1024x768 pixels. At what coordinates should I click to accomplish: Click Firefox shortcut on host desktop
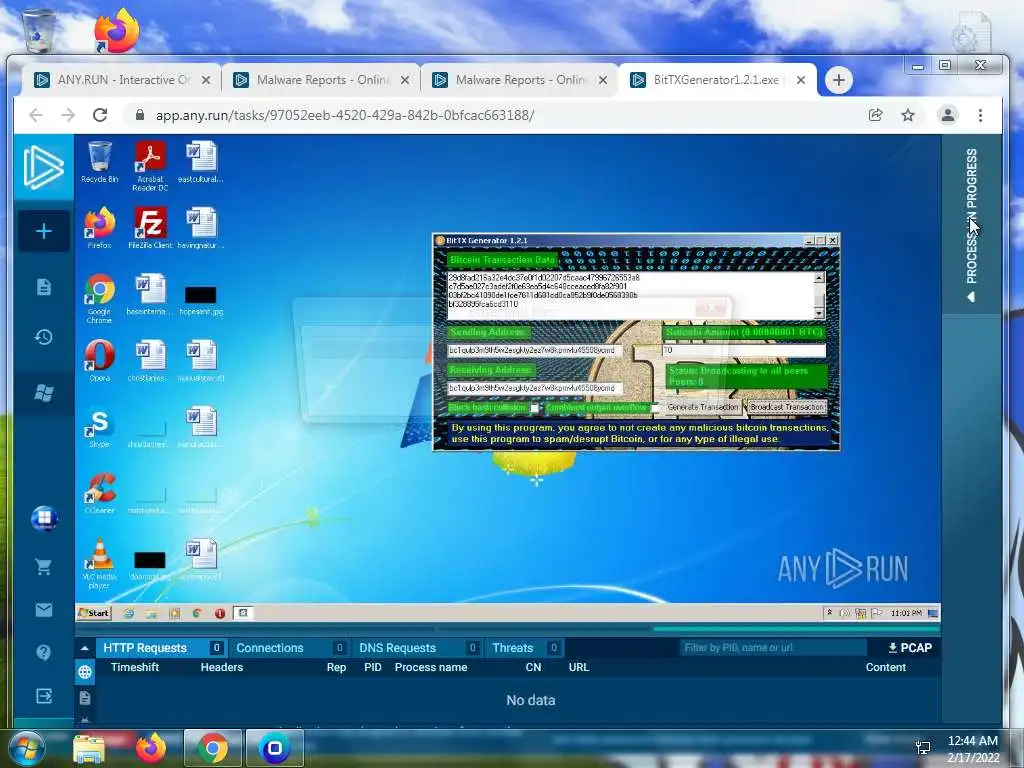117,30
